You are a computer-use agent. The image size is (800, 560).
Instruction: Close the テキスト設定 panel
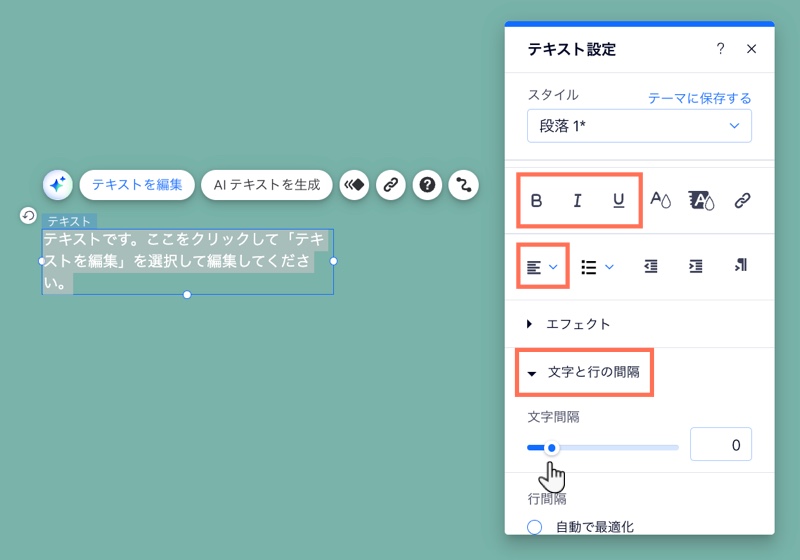point(752,49)
